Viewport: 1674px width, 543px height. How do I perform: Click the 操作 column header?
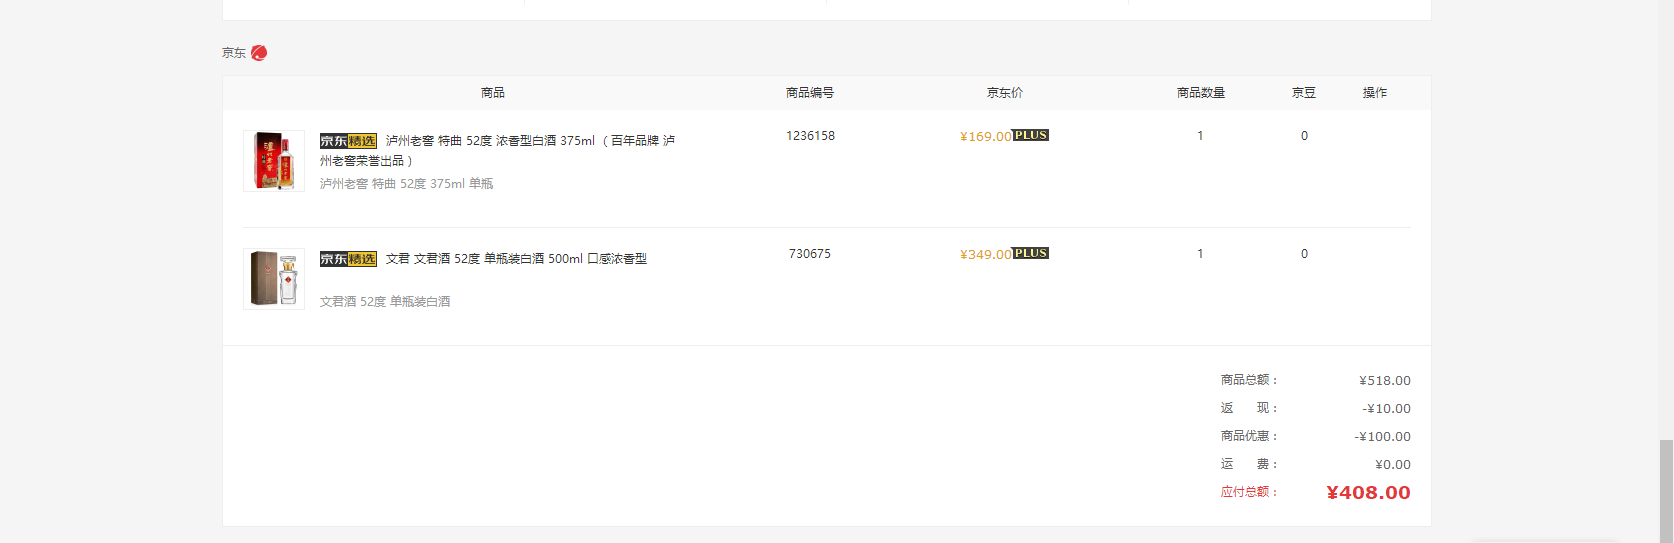coord(1375,93)
